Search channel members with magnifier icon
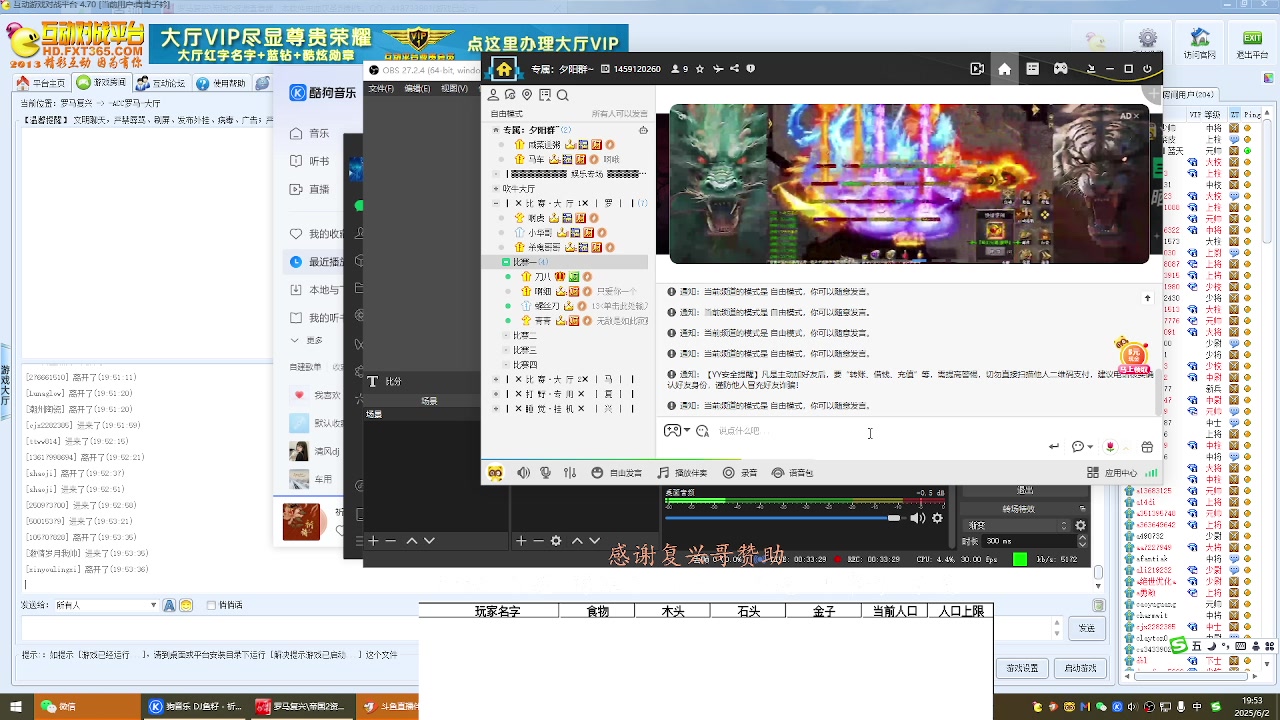Screen dimensions: 1280x720 (562, 95)
